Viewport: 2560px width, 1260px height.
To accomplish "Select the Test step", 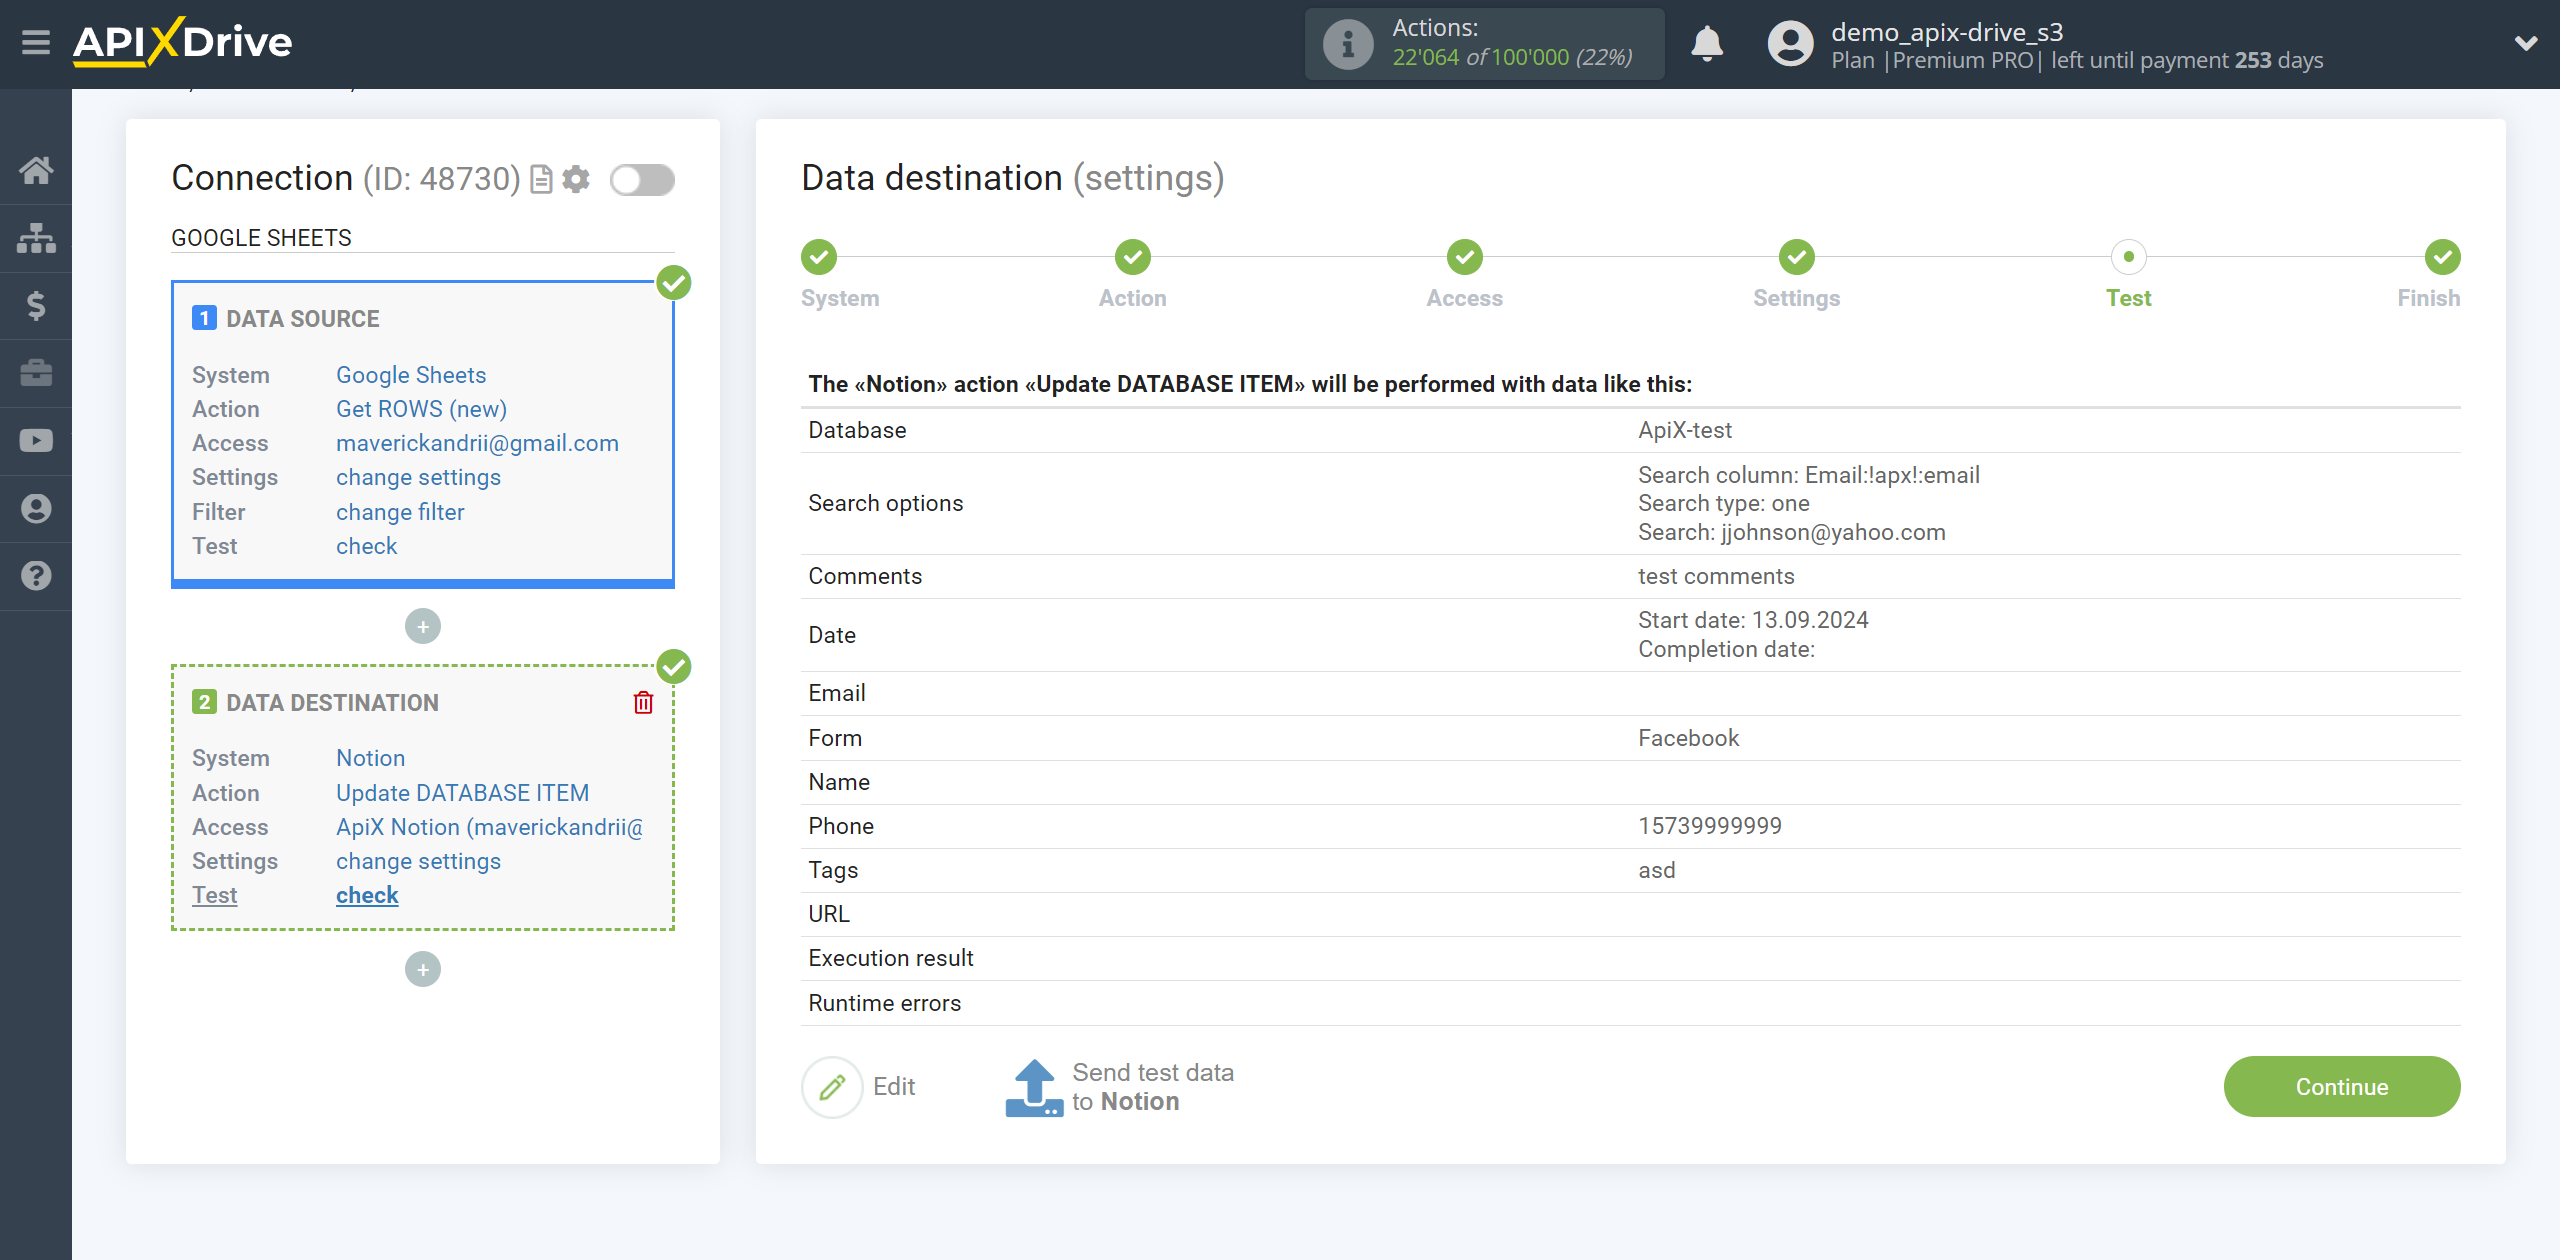I will click(x=2128, y=257).
